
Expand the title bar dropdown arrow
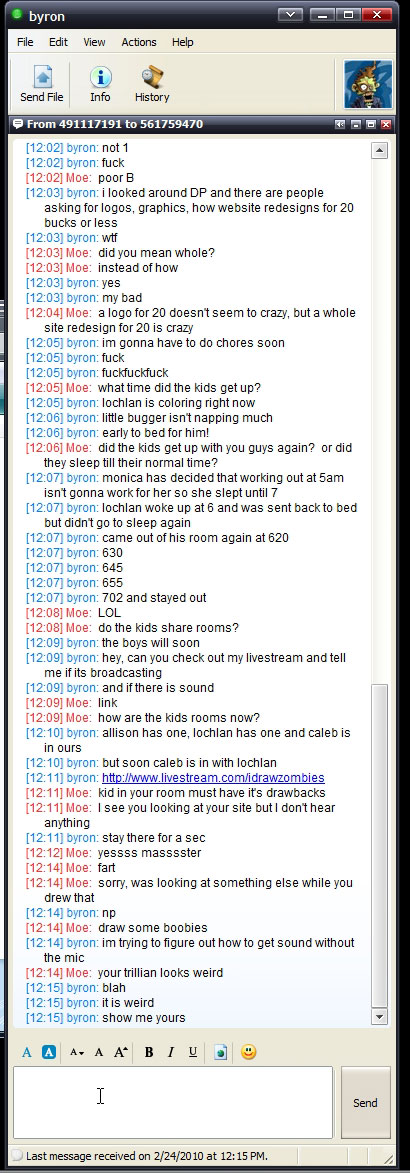pyautogui.click(x=290, y=15)
